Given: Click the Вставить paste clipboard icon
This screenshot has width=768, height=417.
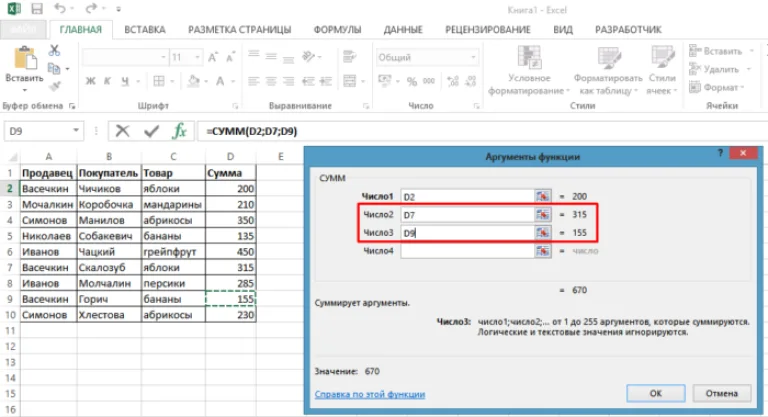Looking at the screenshot, I should (24, 58).
